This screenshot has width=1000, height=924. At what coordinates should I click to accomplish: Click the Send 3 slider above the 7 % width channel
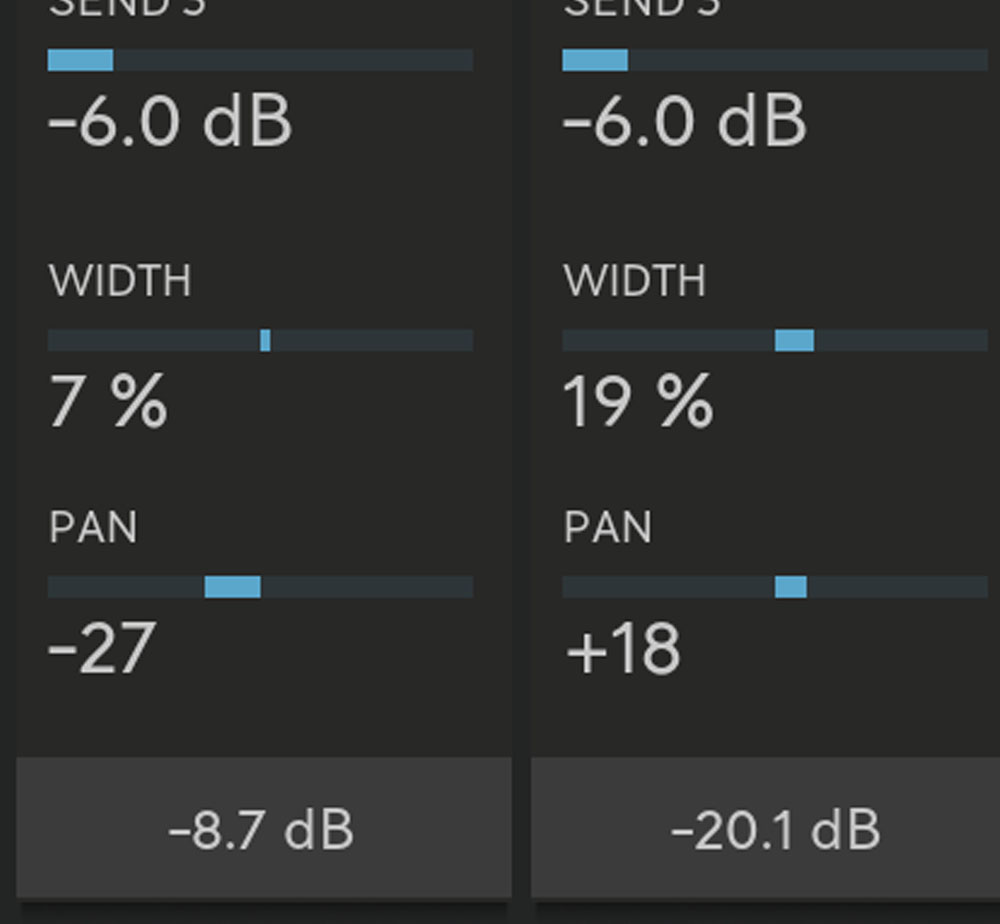(x=260, y=60)
